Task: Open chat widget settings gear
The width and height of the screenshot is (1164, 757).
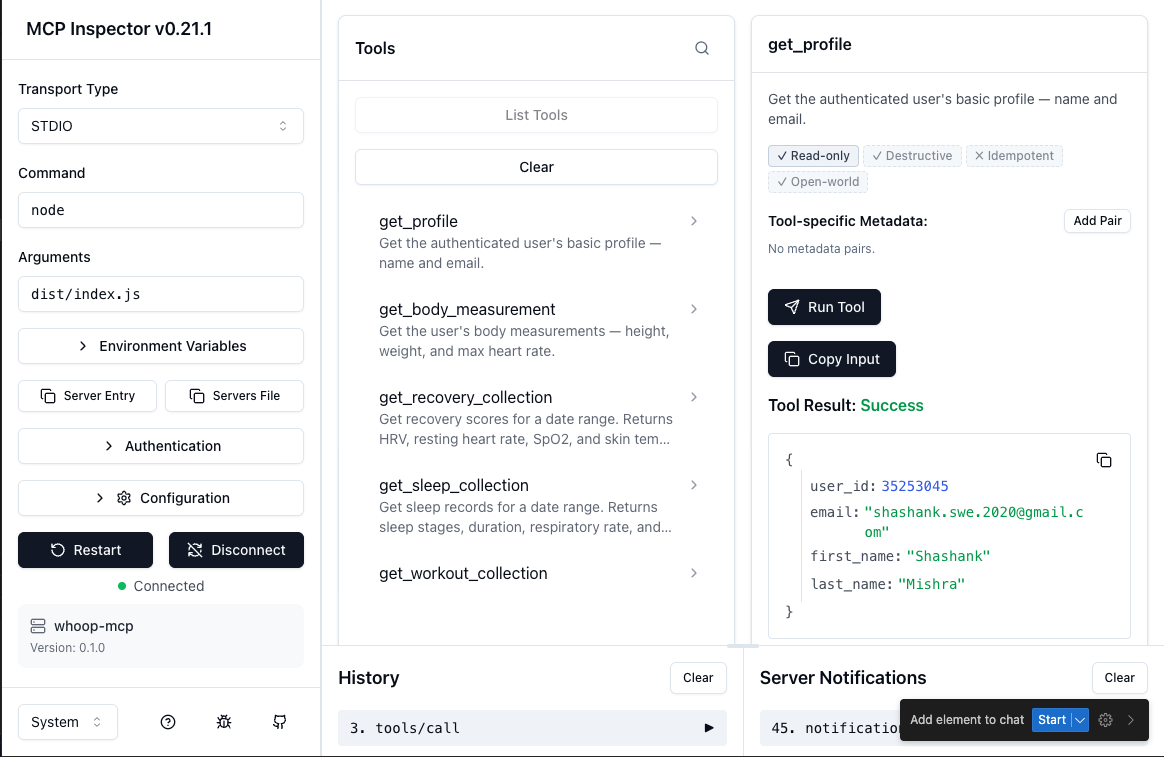Action: point(1104,719)
